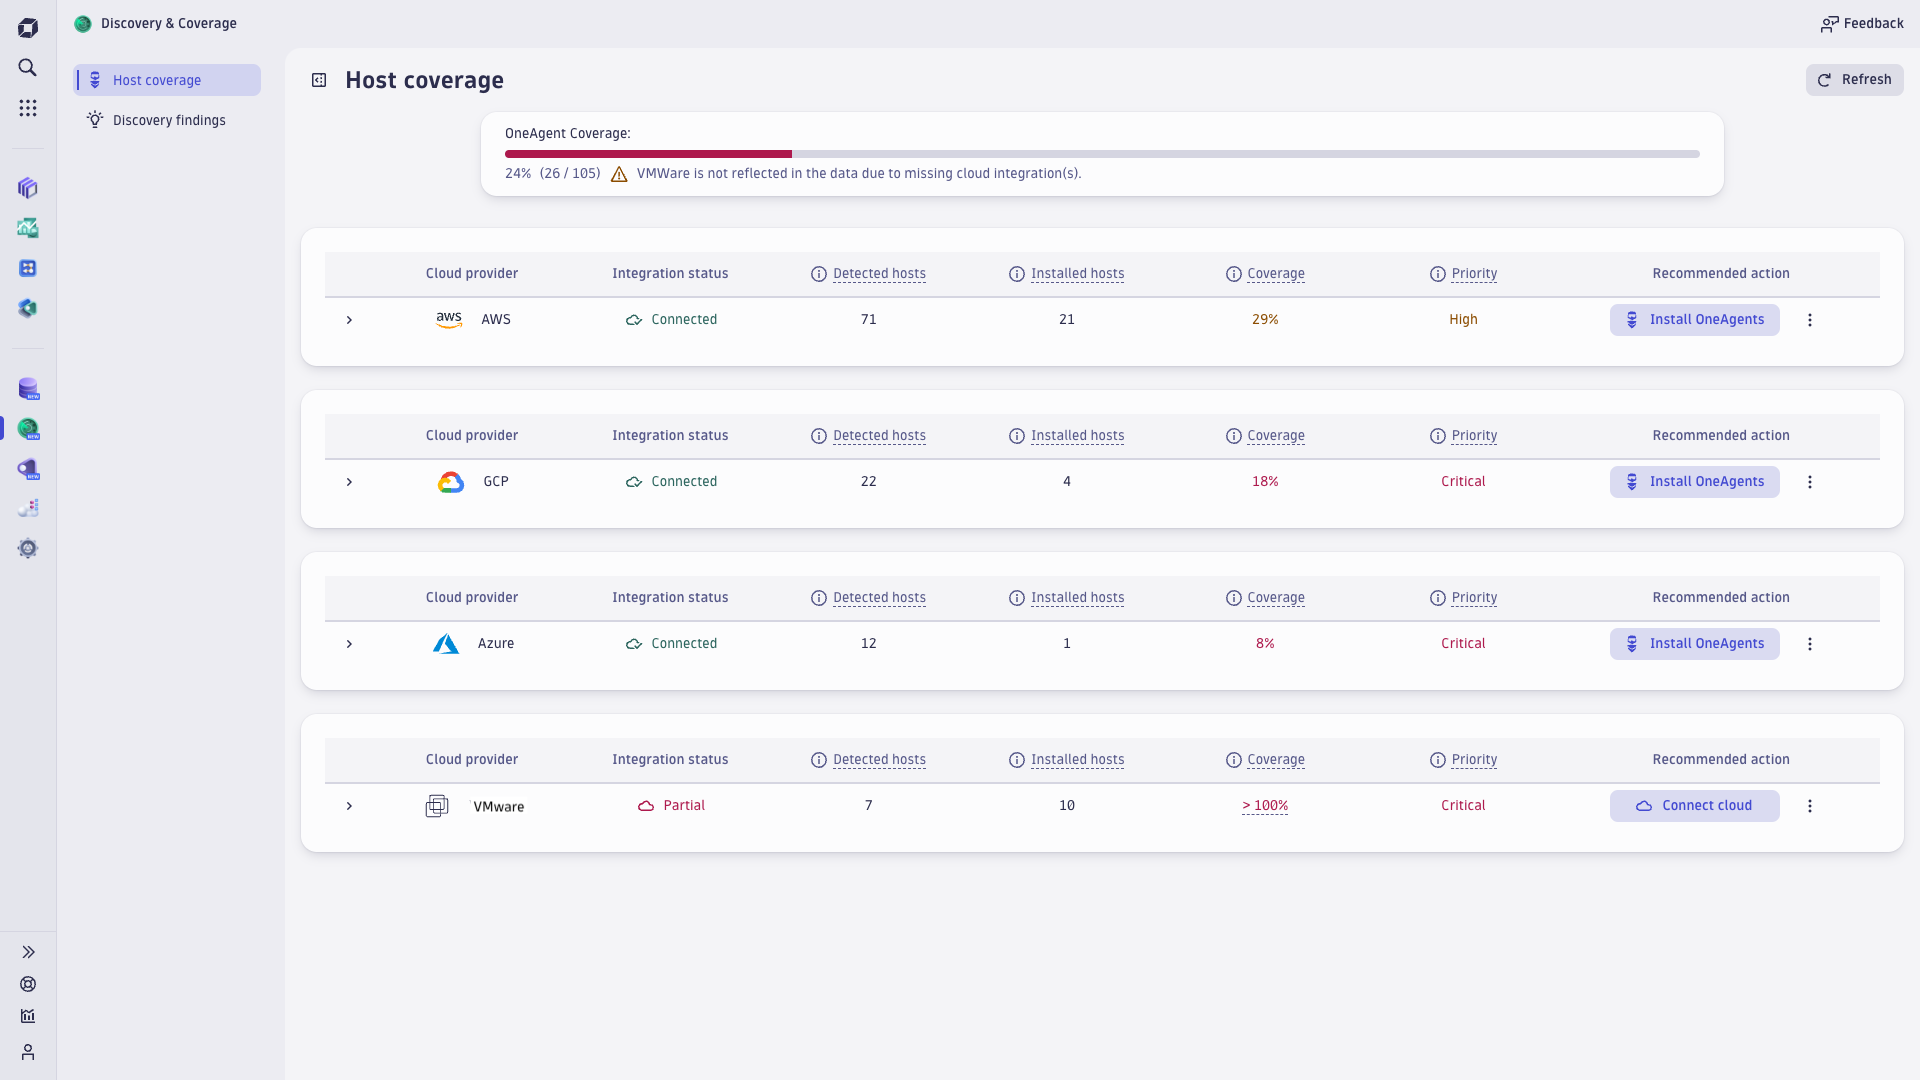Image resolution: width=1920 pixels, height=1080 pixels.
Task: Open search from the sidebar
Action: (27, 67)
